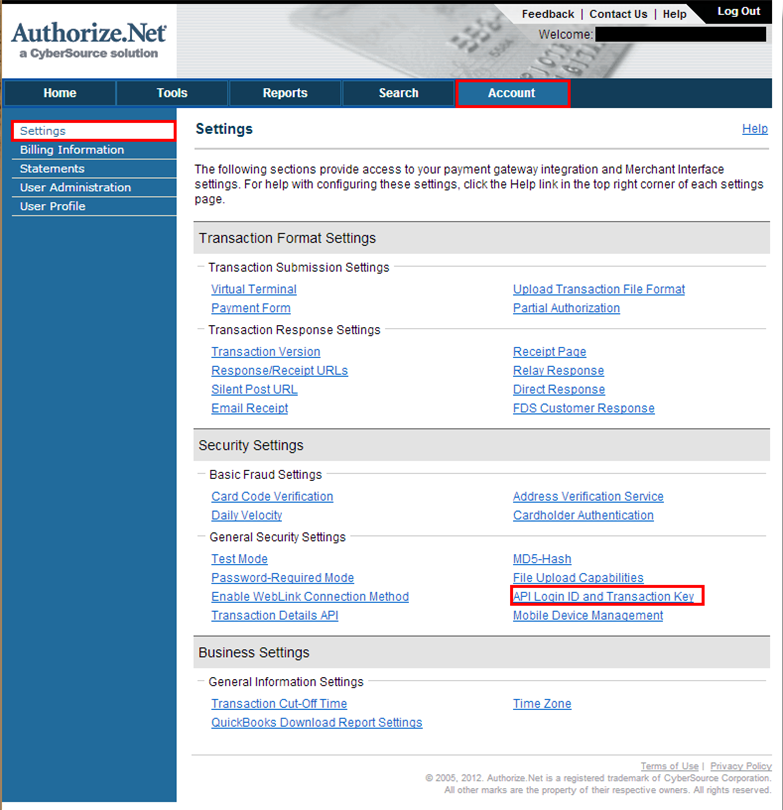Click the Transaction Submission Settings label

299,268
